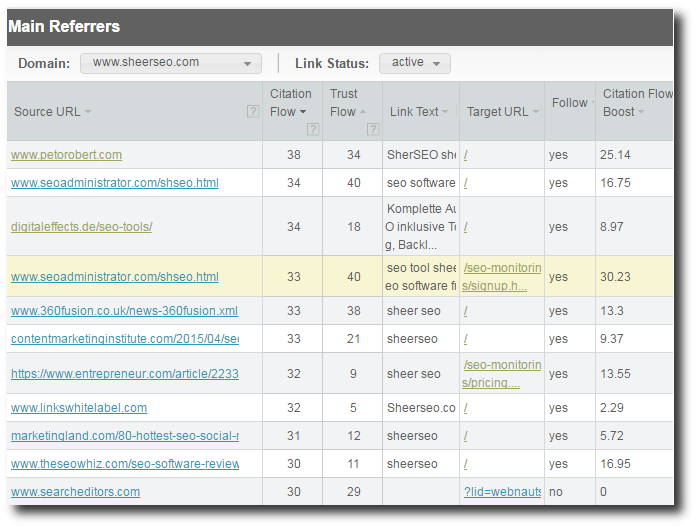697x528 pixels.
Task: Open target URL slash in theseowhiz row
Action: (x=465, y=464)
